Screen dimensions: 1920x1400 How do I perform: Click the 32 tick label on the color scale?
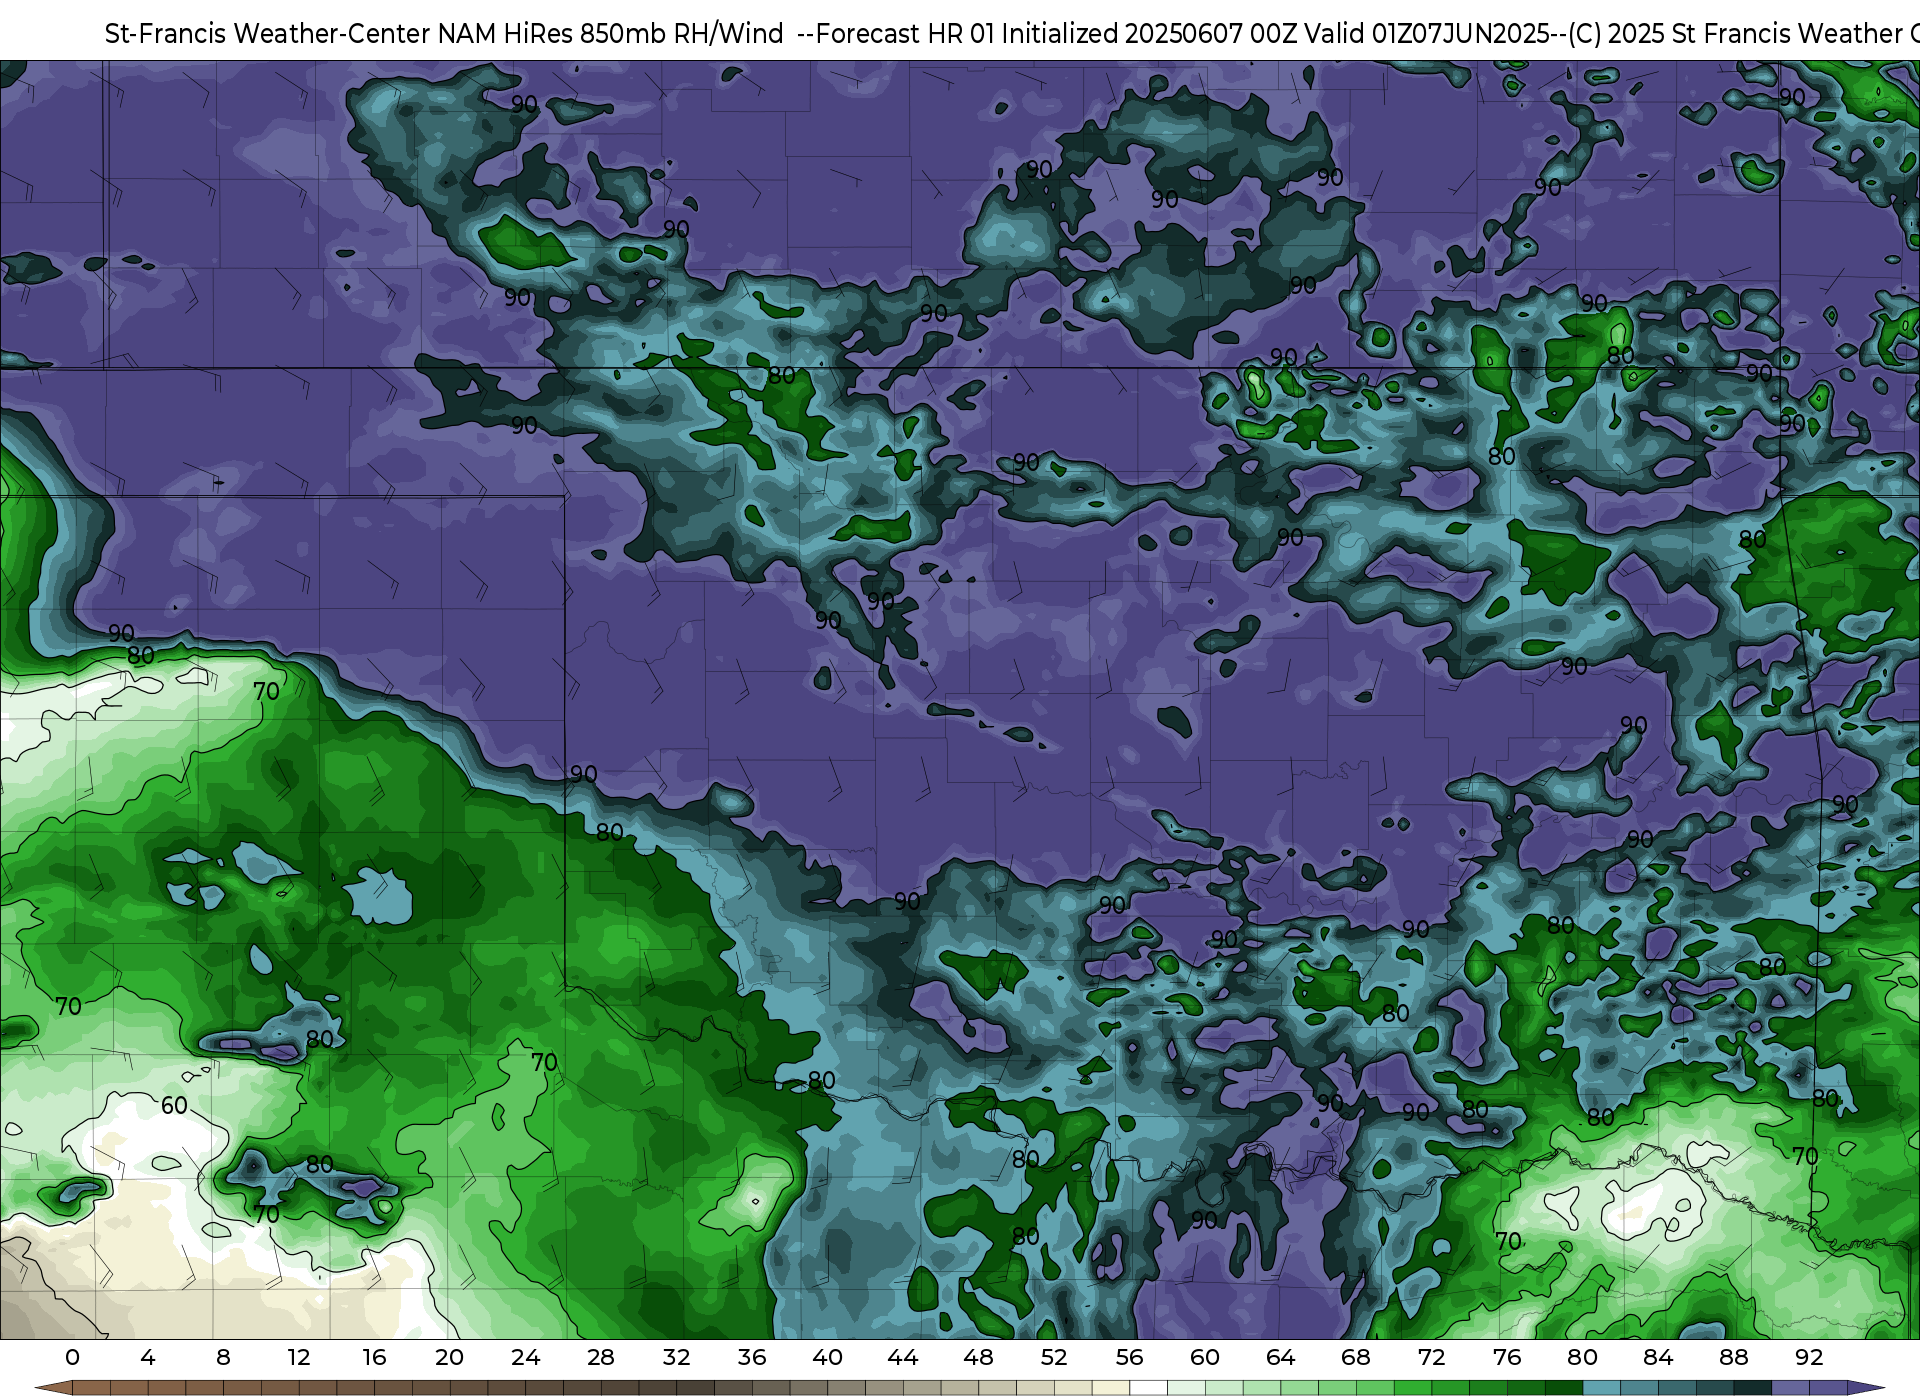[x=676, y=1357]
